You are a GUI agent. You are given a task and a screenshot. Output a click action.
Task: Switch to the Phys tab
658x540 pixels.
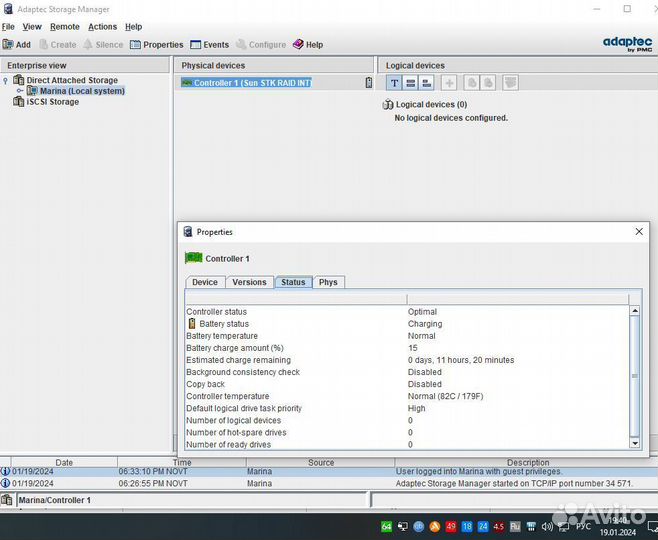click(328, 282)
